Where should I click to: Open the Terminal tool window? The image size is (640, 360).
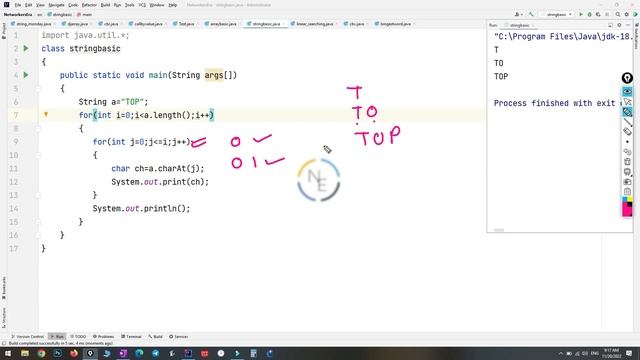point(131,337)
